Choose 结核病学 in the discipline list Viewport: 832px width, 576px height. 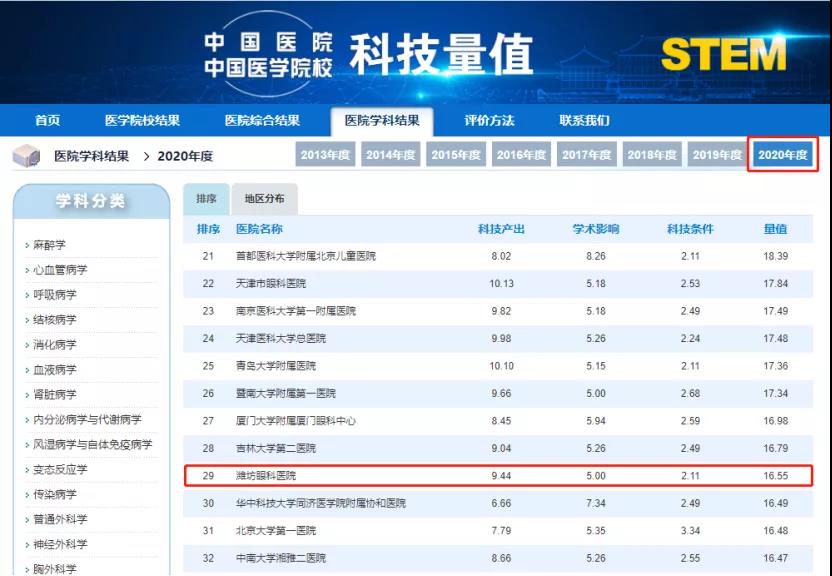[55, 320]
